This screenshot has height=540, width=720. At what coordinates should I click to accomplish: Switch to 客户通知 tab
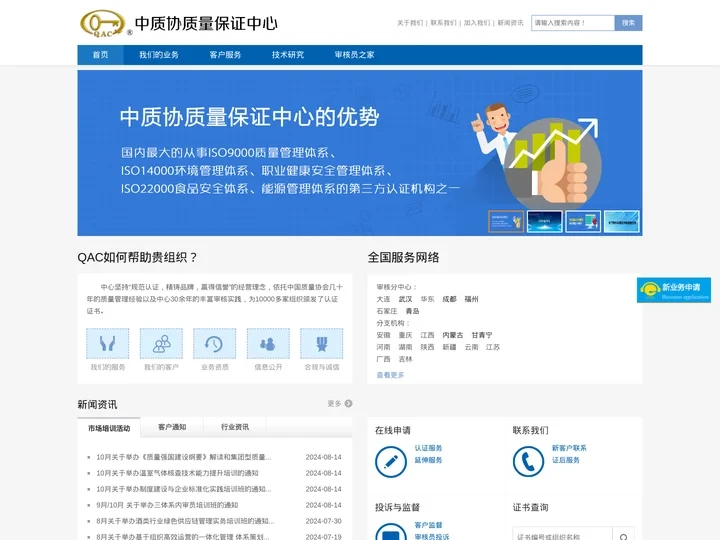(x=172, y=427)
